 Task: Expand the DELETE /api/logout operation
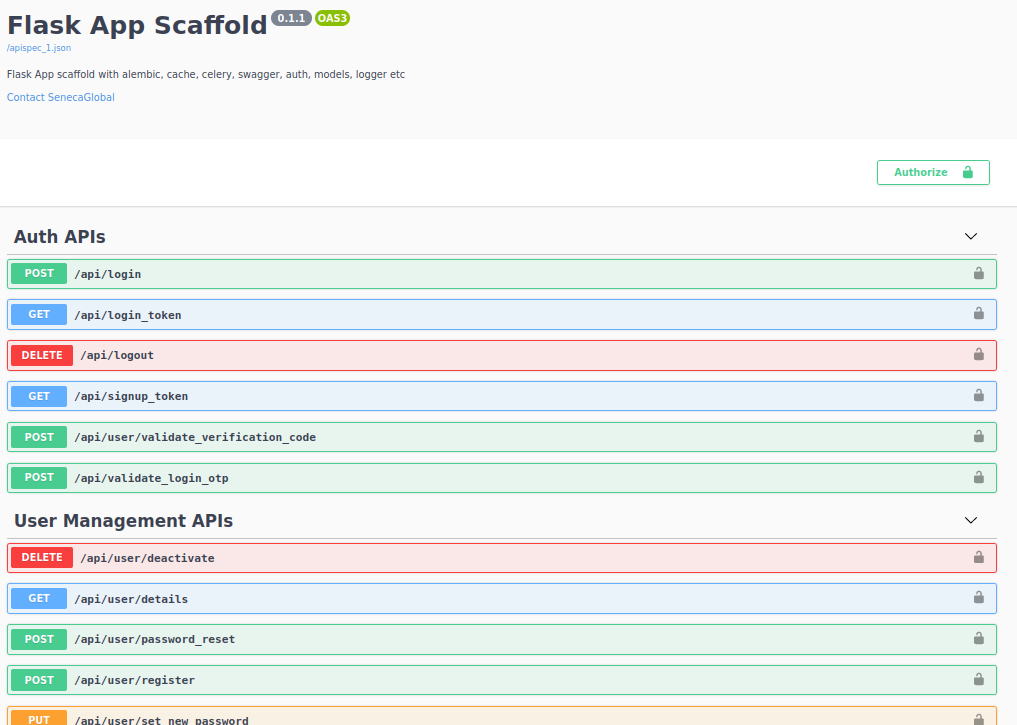coord(501,355)
